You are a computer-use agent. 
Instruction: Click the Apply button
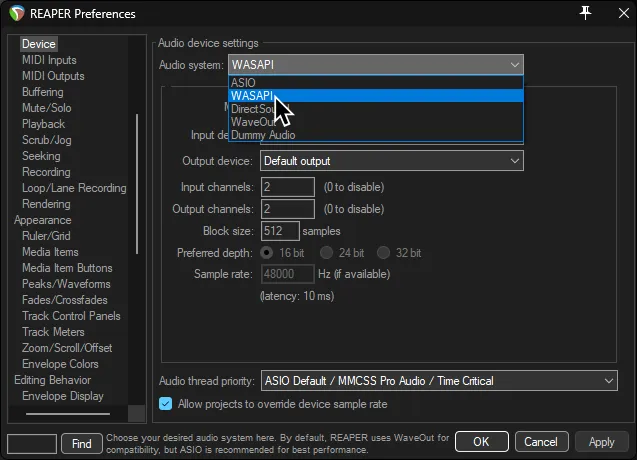(x=602, y=442)
